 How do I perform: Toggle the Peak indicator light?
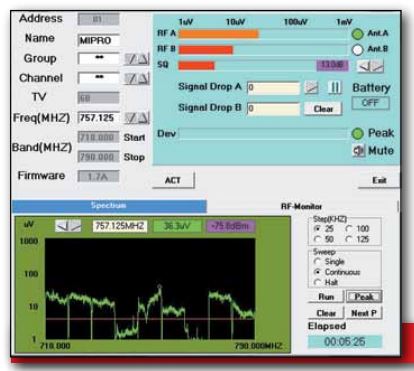tap(358, 134)
